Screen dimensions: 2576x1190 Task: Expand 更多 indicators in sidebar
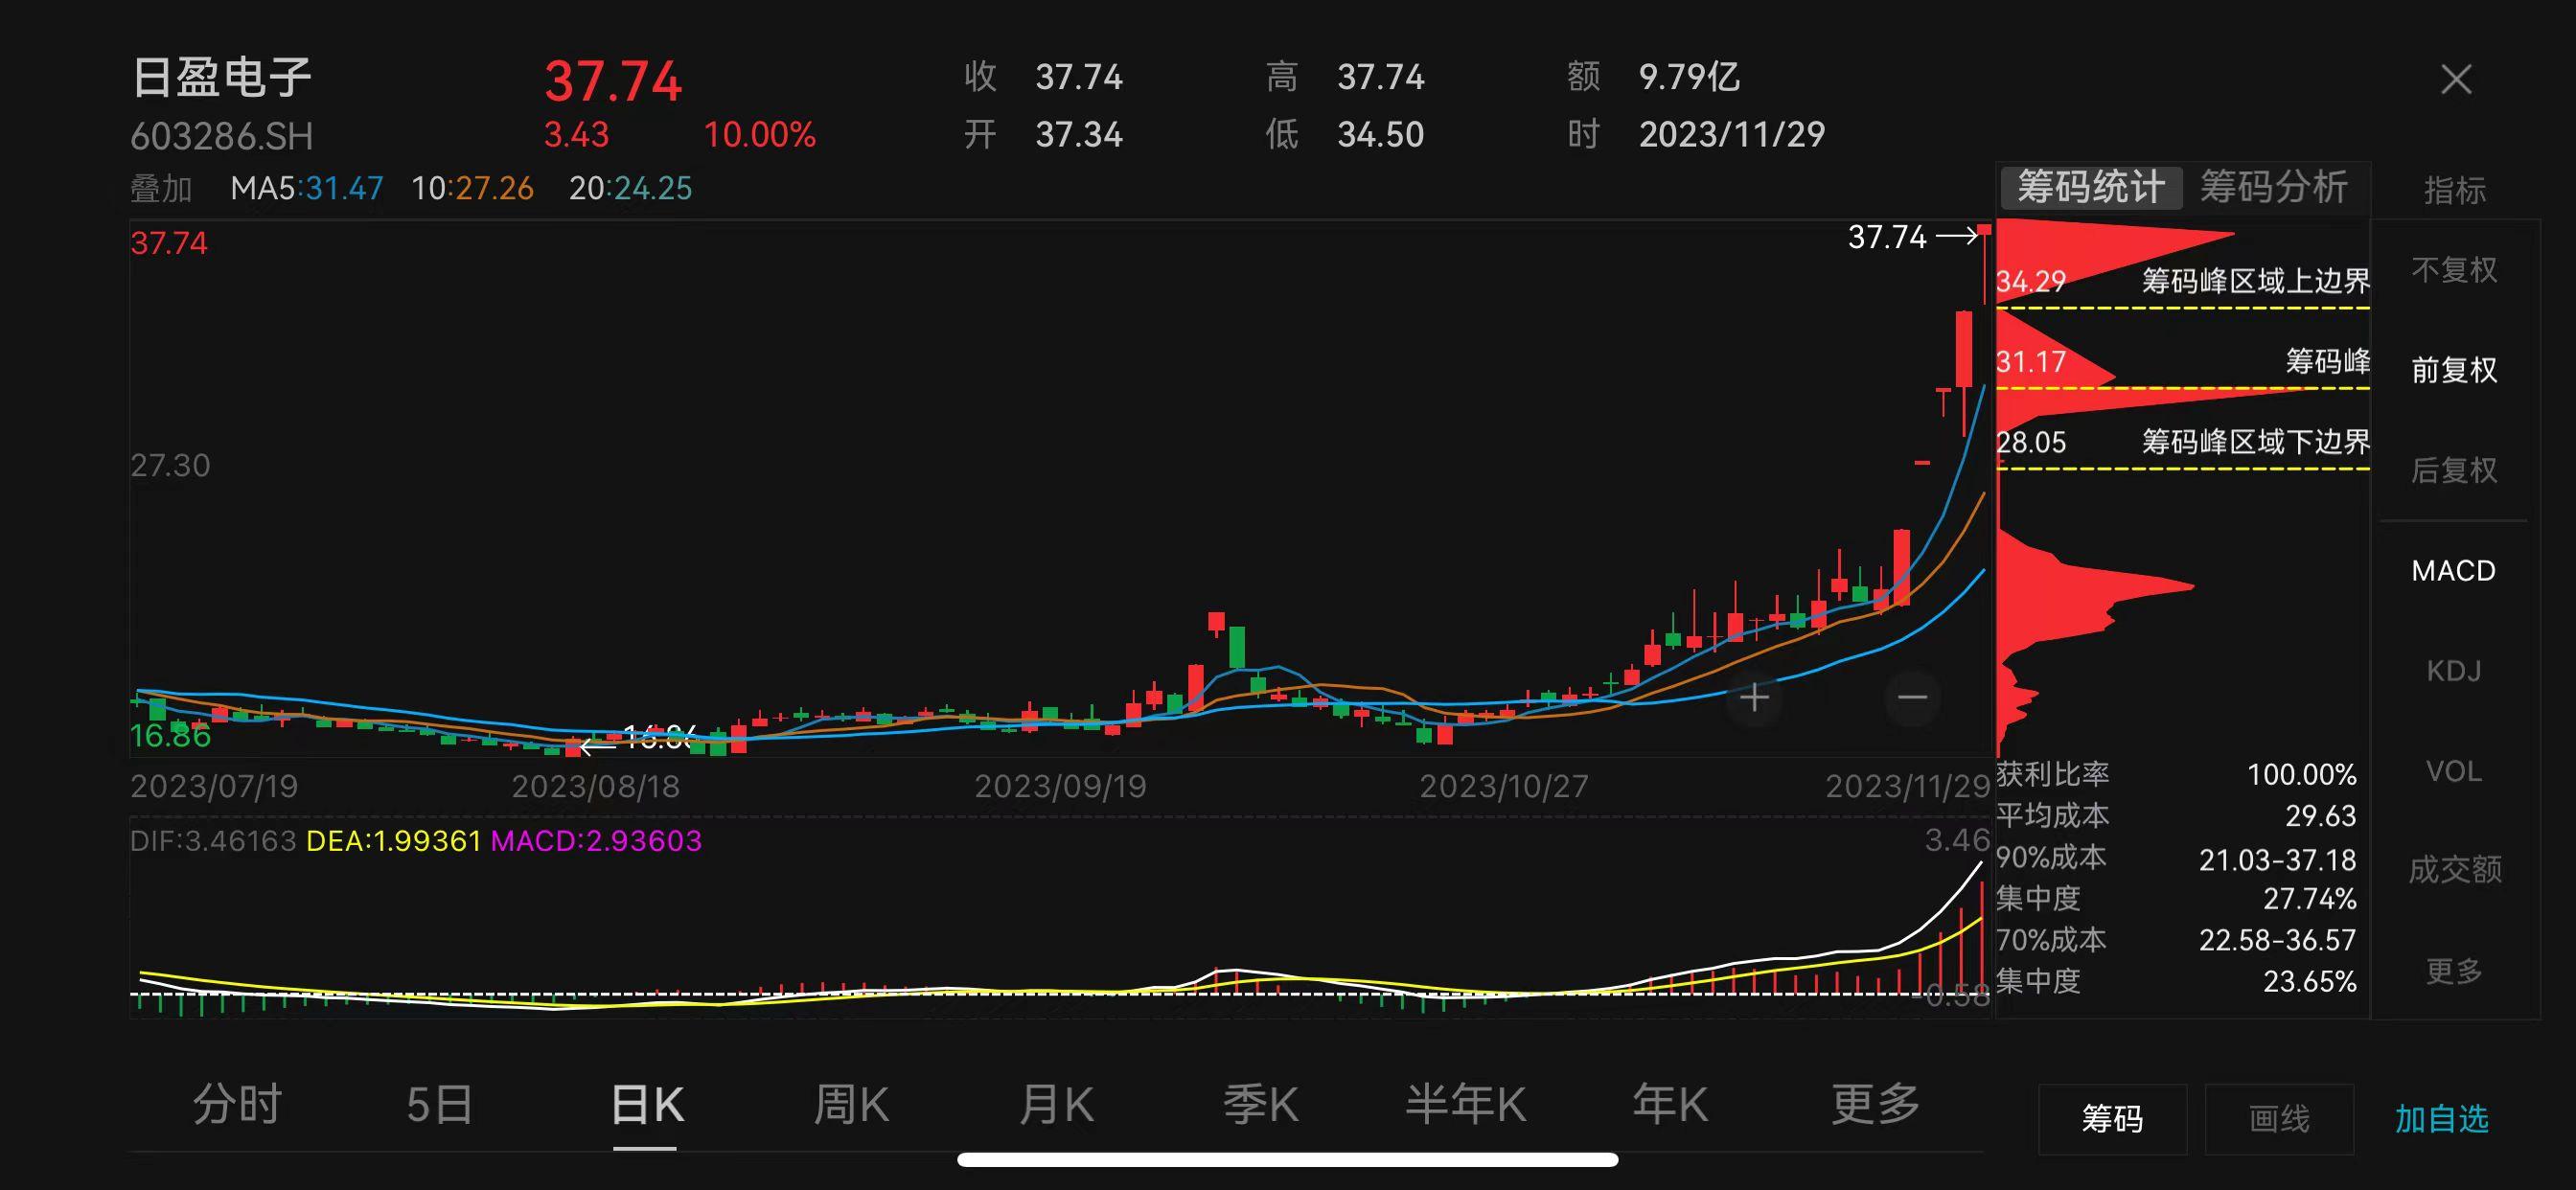(x=2454, y=970)
